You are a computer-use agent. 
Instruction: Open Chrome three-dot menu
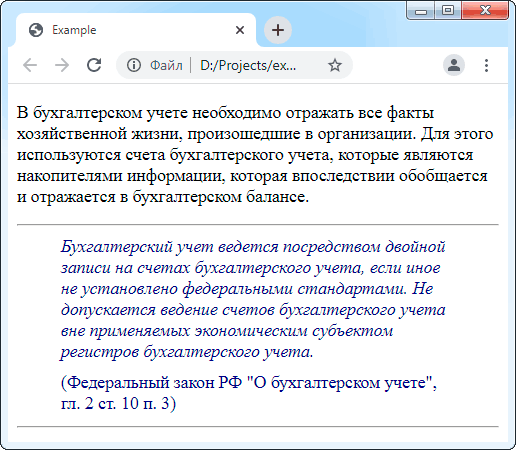point(486,65)
